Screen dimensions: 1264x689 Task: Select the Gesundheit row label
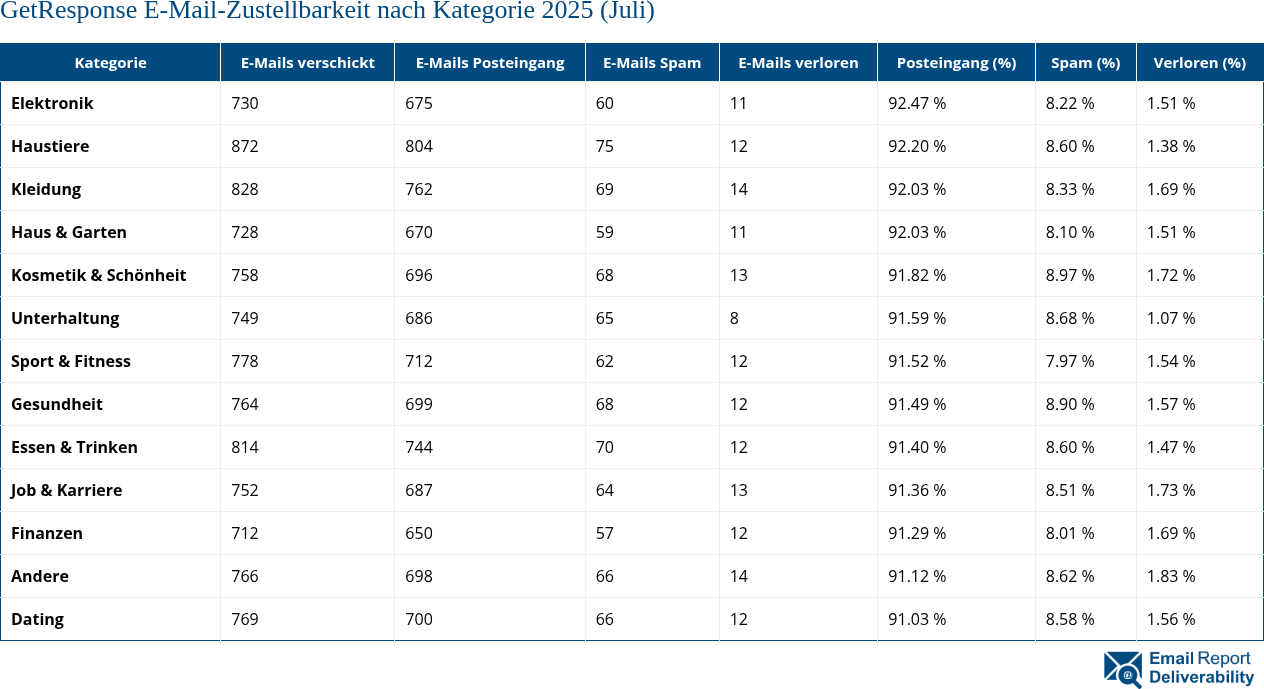(57, 404)
